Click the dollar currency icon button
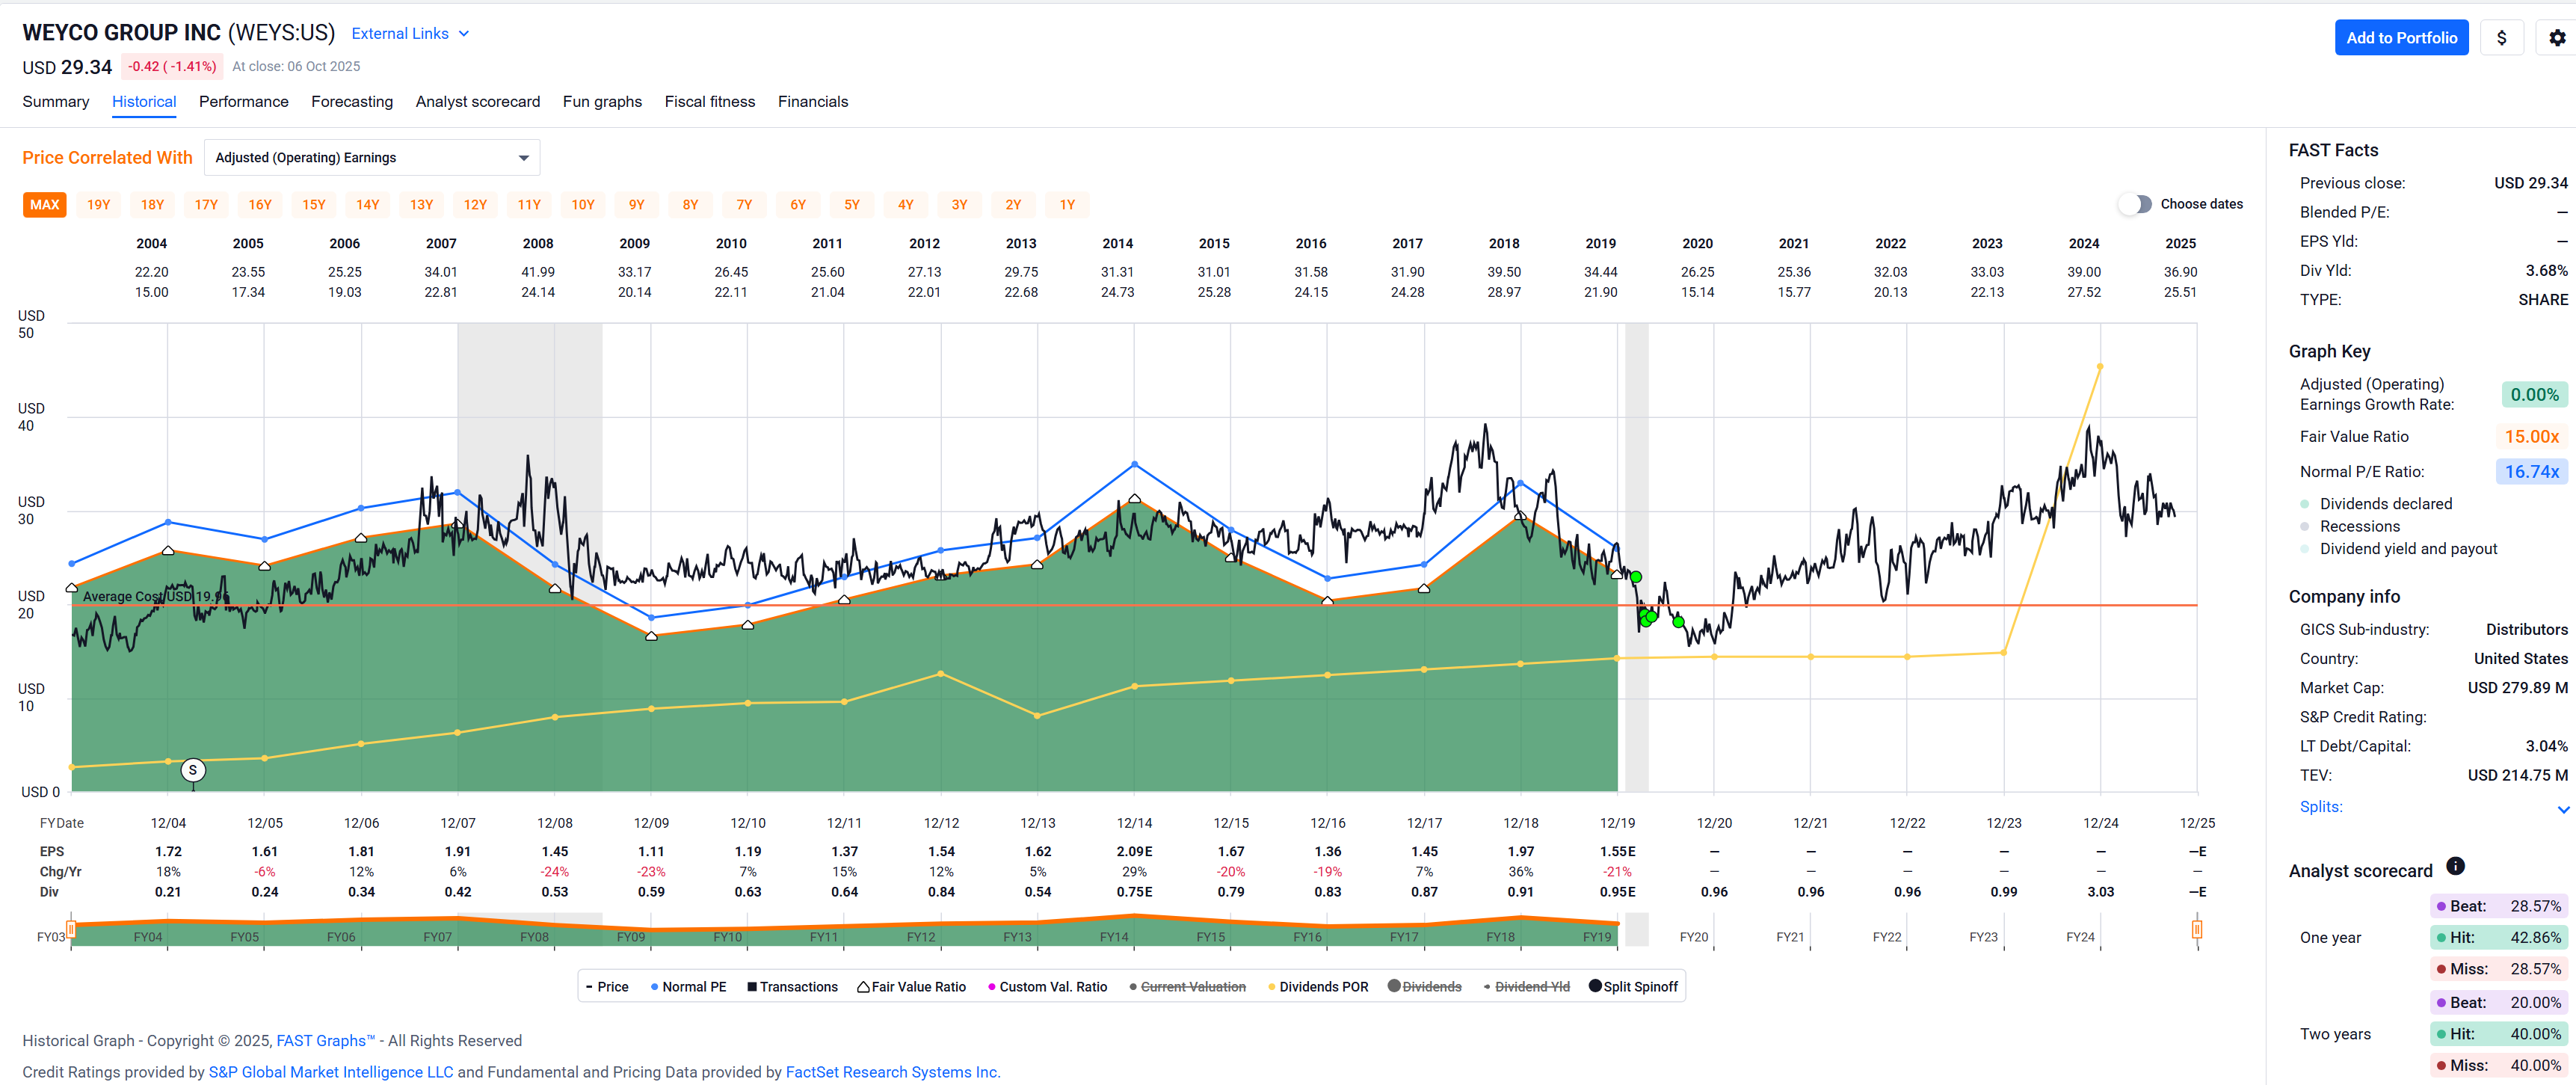This screenshot has height=1085, width=2576. 2501,38
